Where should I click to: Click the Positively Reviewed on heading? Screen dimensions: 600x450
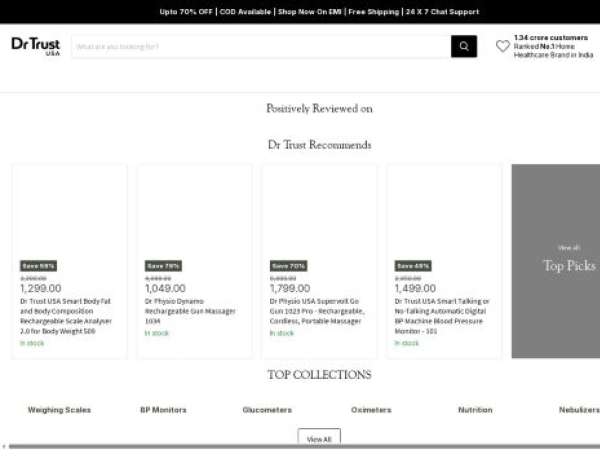319,109
